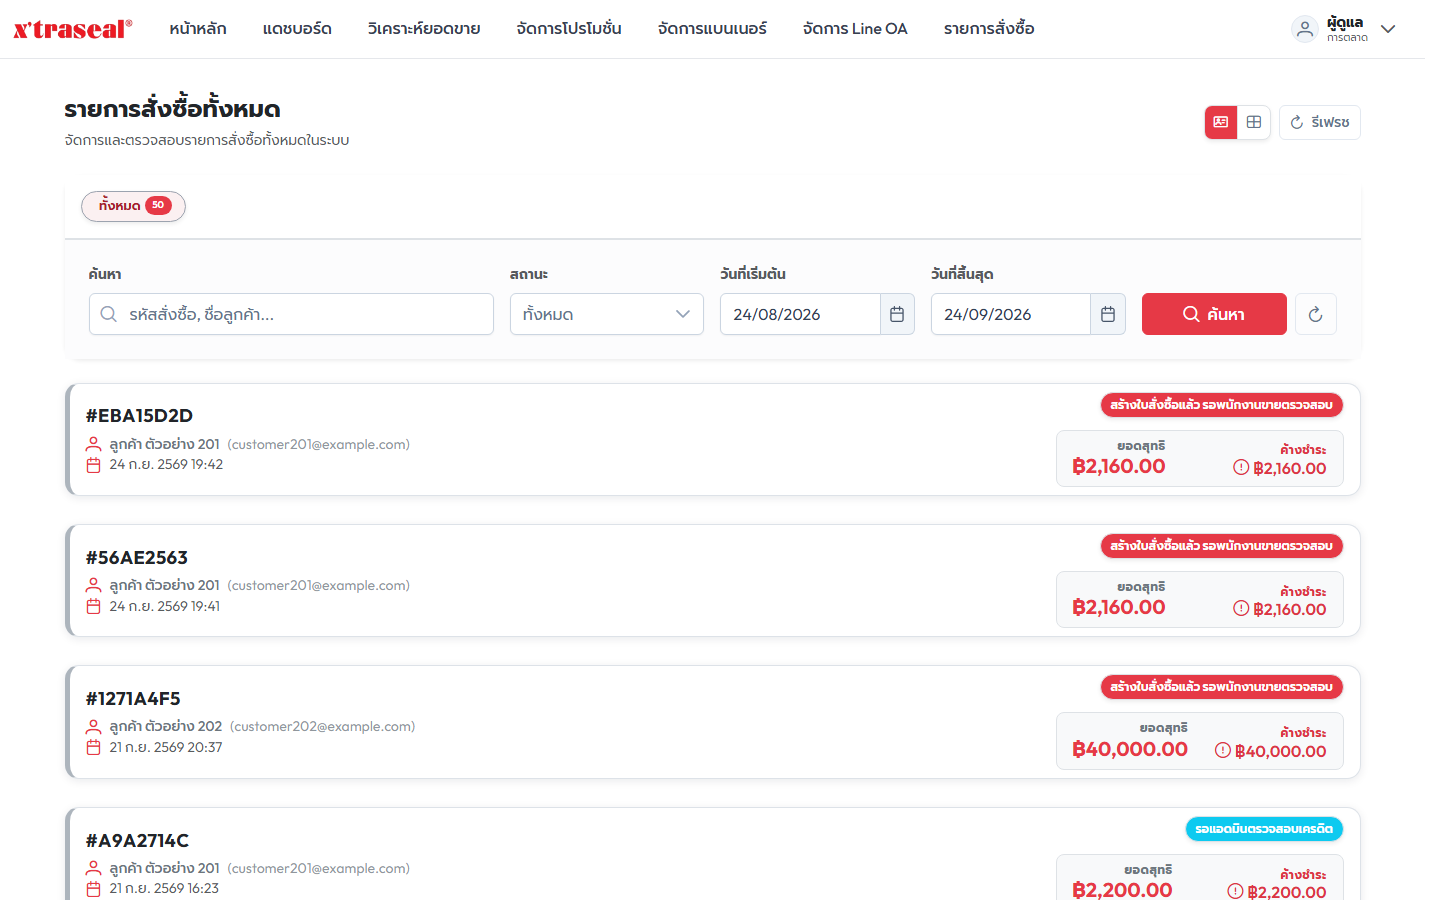Expand the สถานะ status dropdown
1440x900 pixels.
point(607,314)
